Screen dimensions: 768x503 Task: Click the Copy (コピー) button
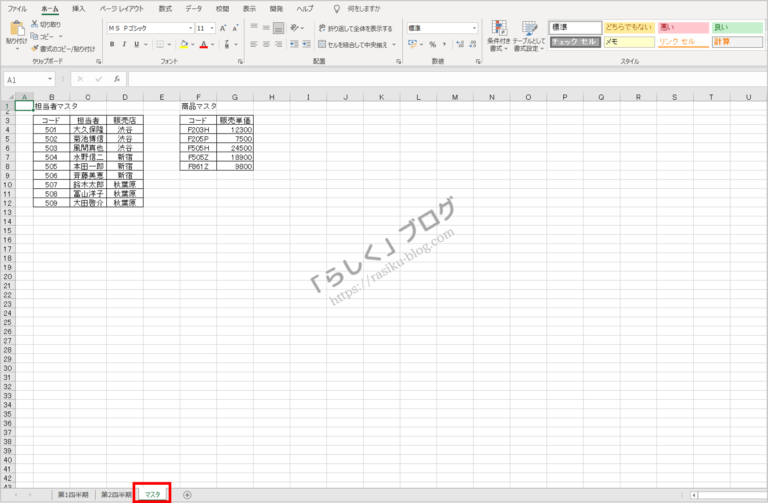click(45, 36)
